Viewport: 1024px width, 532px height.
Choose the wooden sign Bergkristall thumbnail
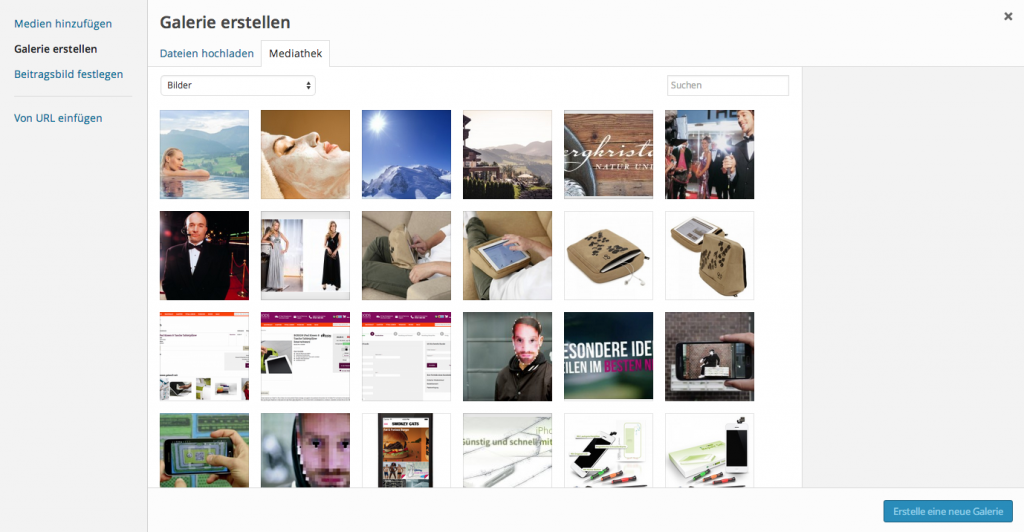pos(609,155)
